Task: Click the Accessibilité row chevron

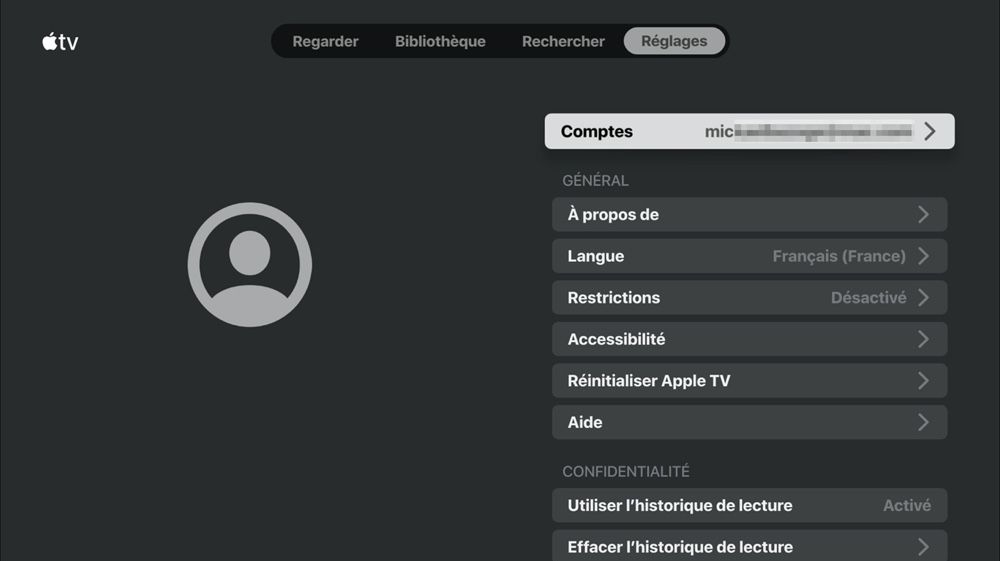Action: [923, 339]
